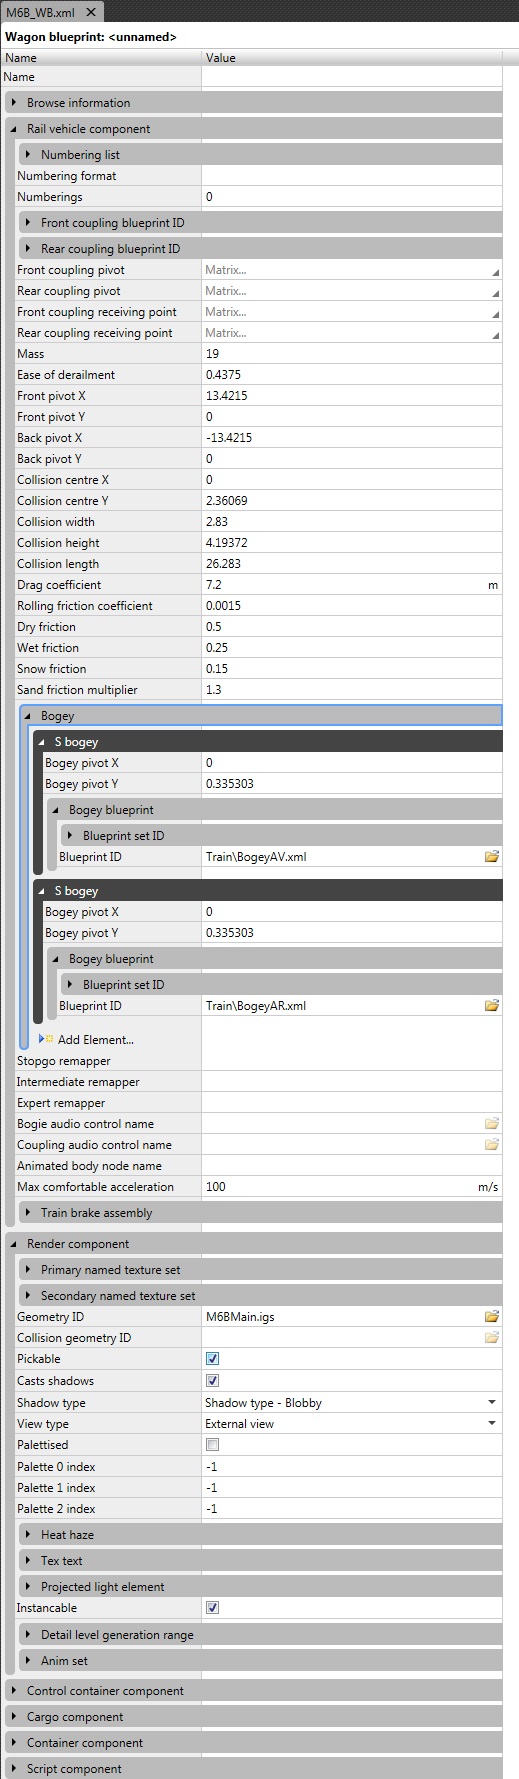Viewport: 519px width, 1779px height.
Task: Close the M6B_WB.xml tab
Action: click(91, 12)
